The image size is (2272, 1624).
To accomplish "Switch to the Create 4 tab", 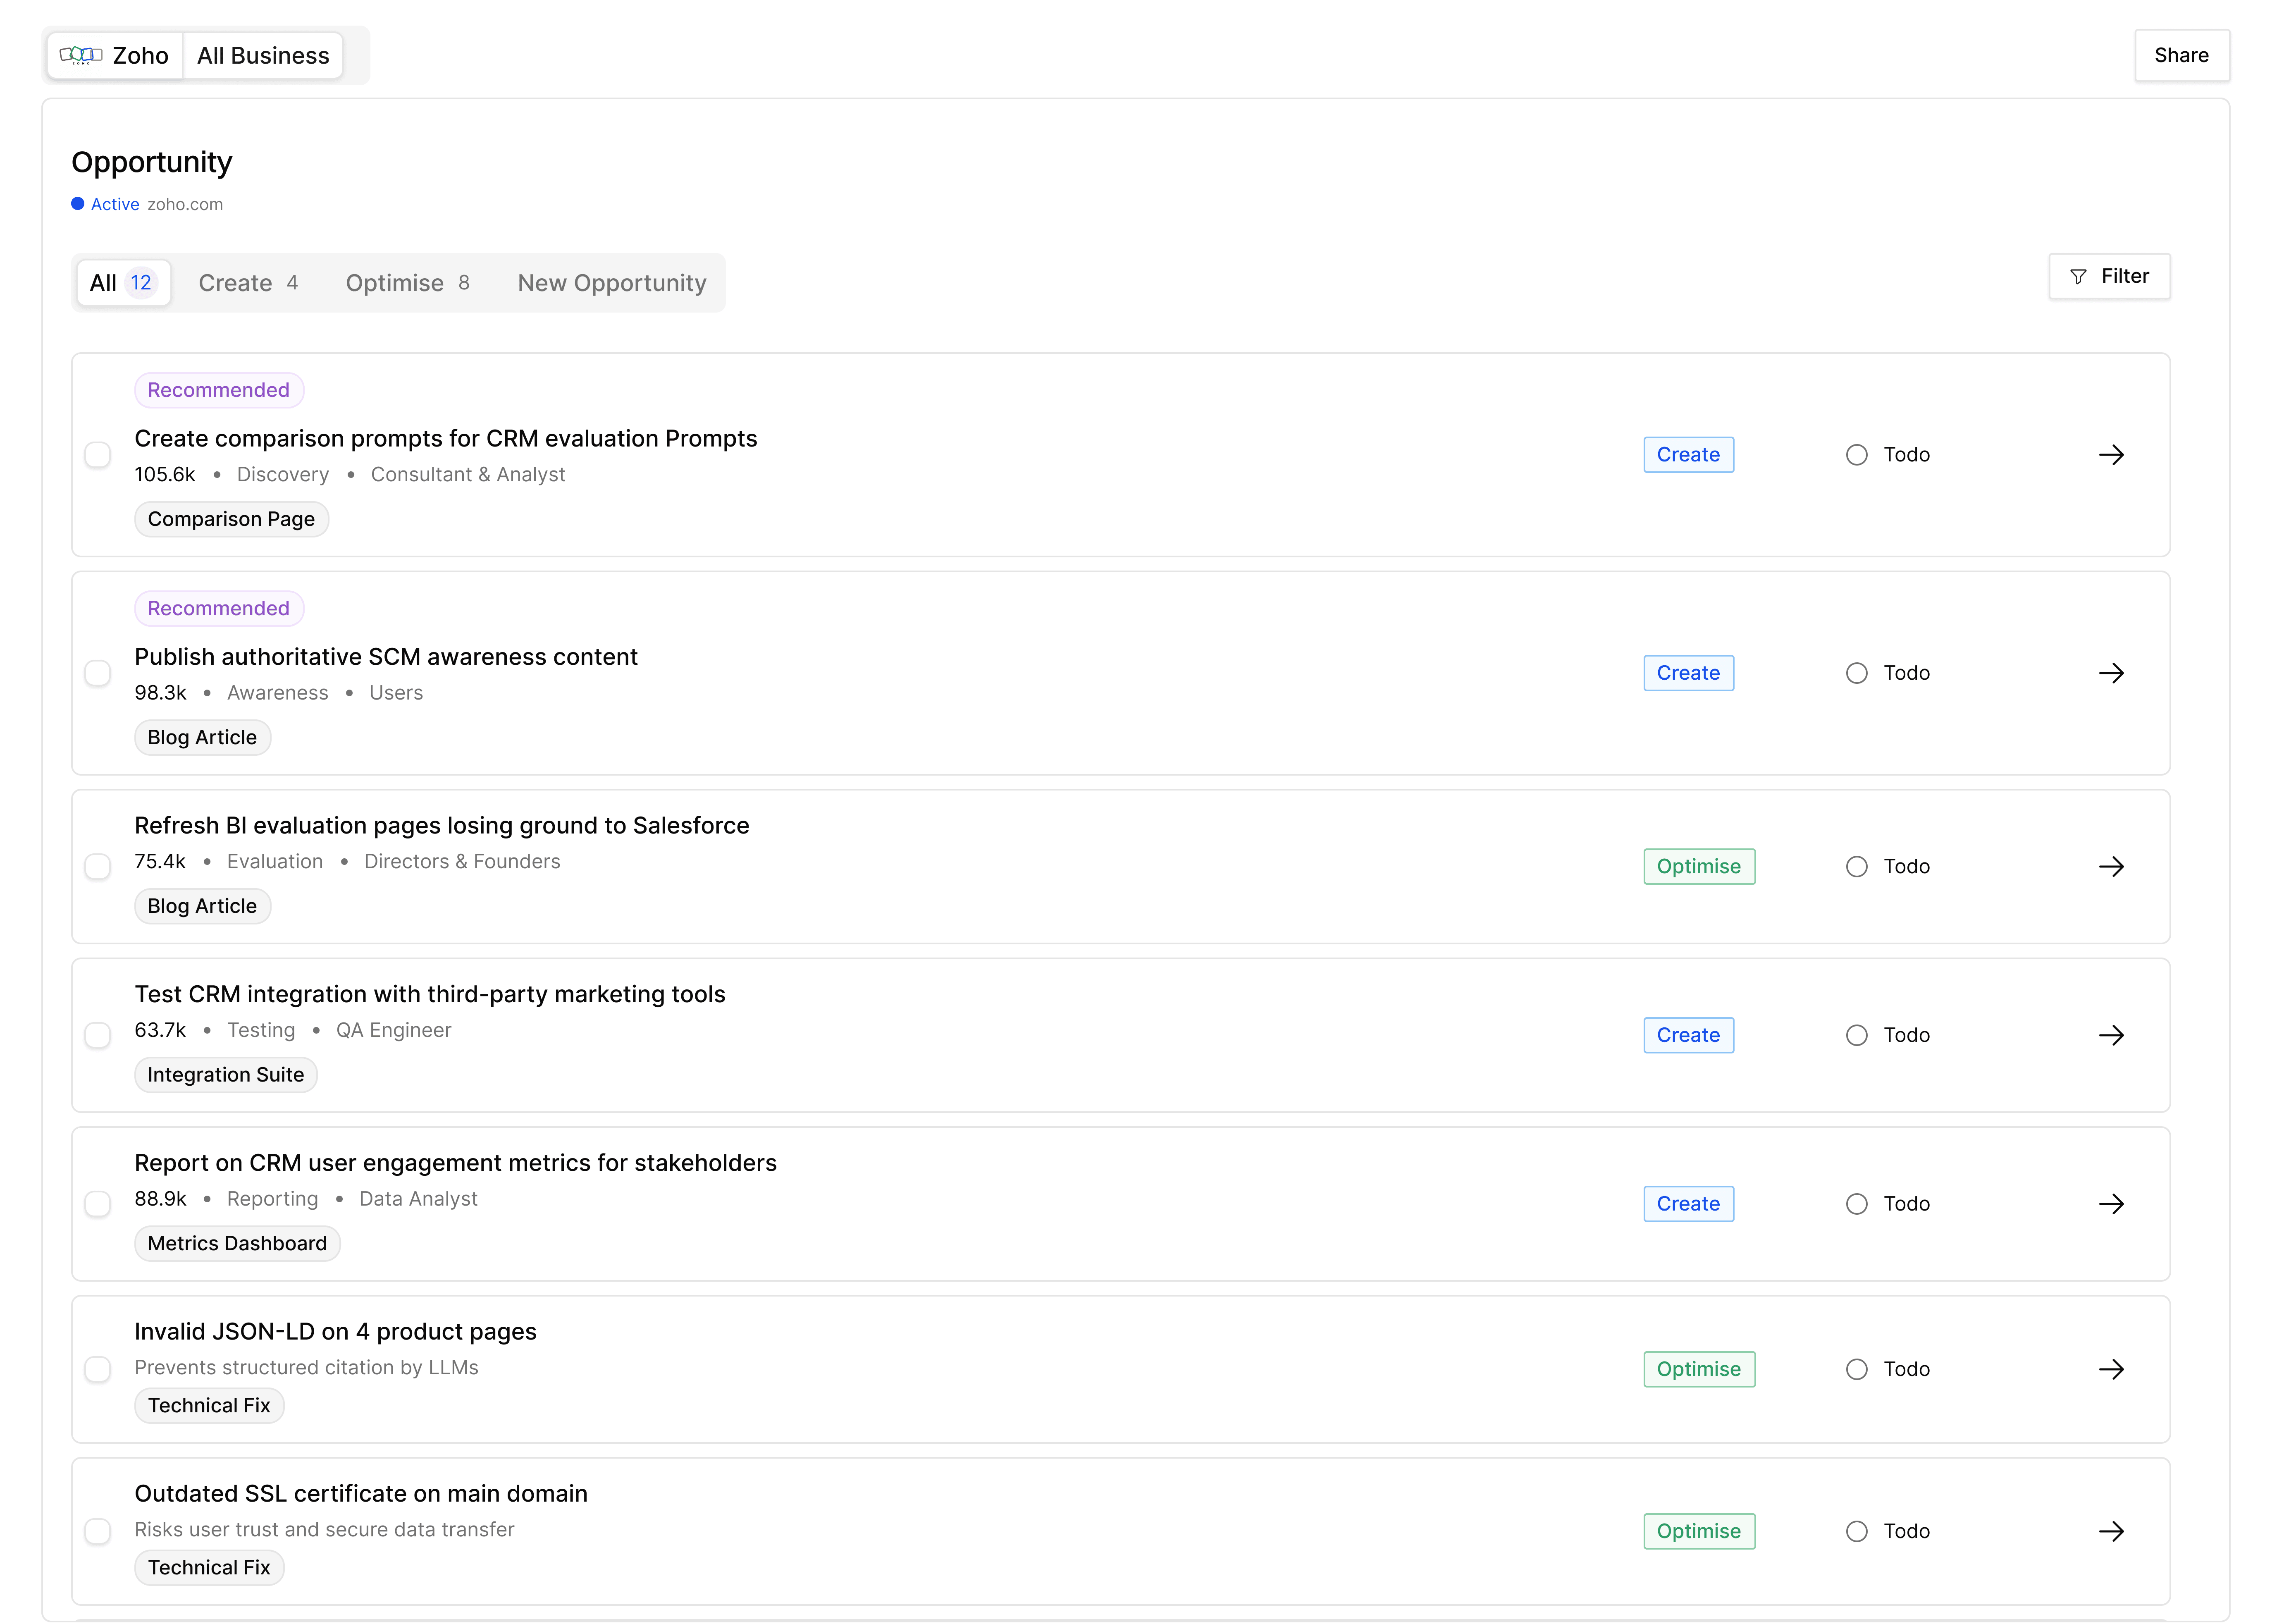I will click(x=248, y=283).
